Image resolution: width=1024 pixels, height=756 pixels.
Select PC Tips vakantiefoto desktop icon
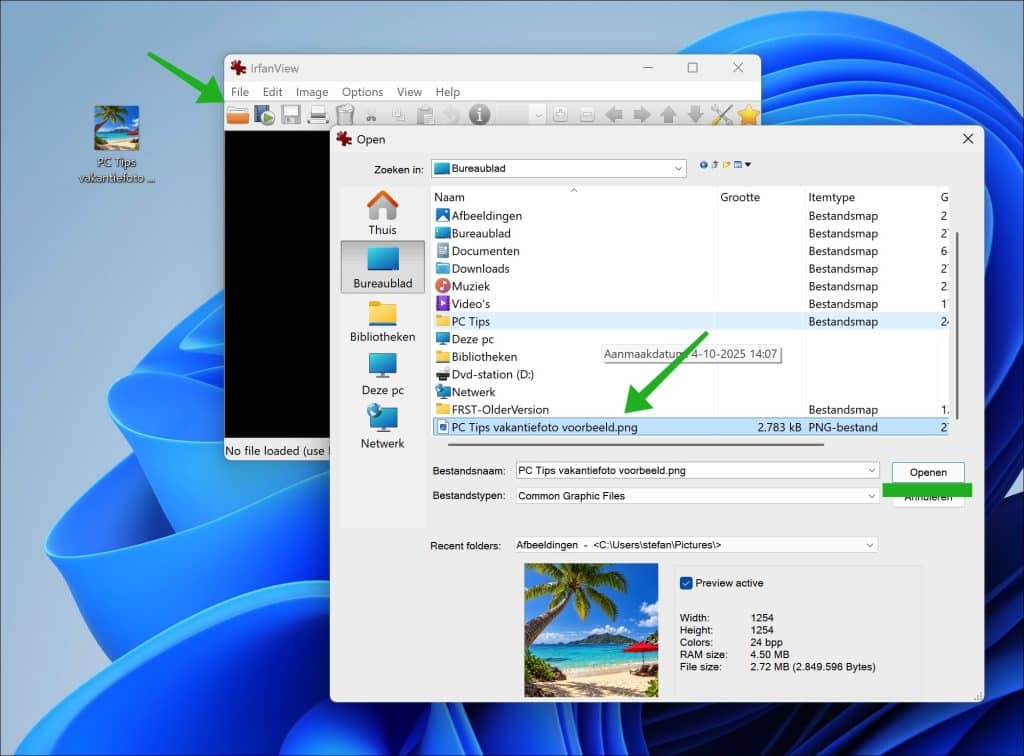tap(116, 145)
